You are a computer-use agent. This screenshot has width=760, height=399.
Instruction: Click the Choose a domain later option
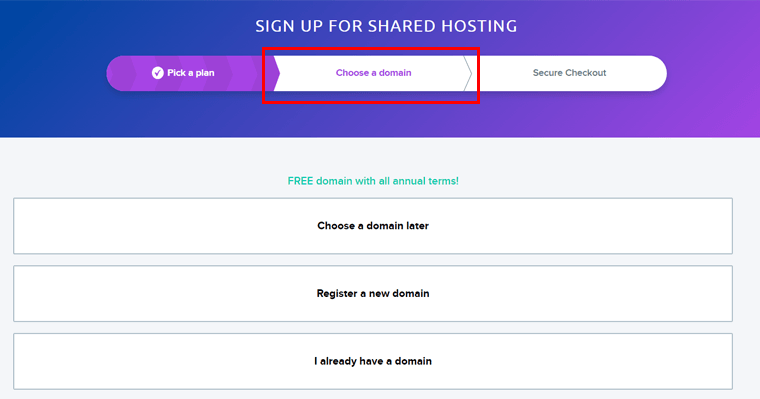(373, 226)
